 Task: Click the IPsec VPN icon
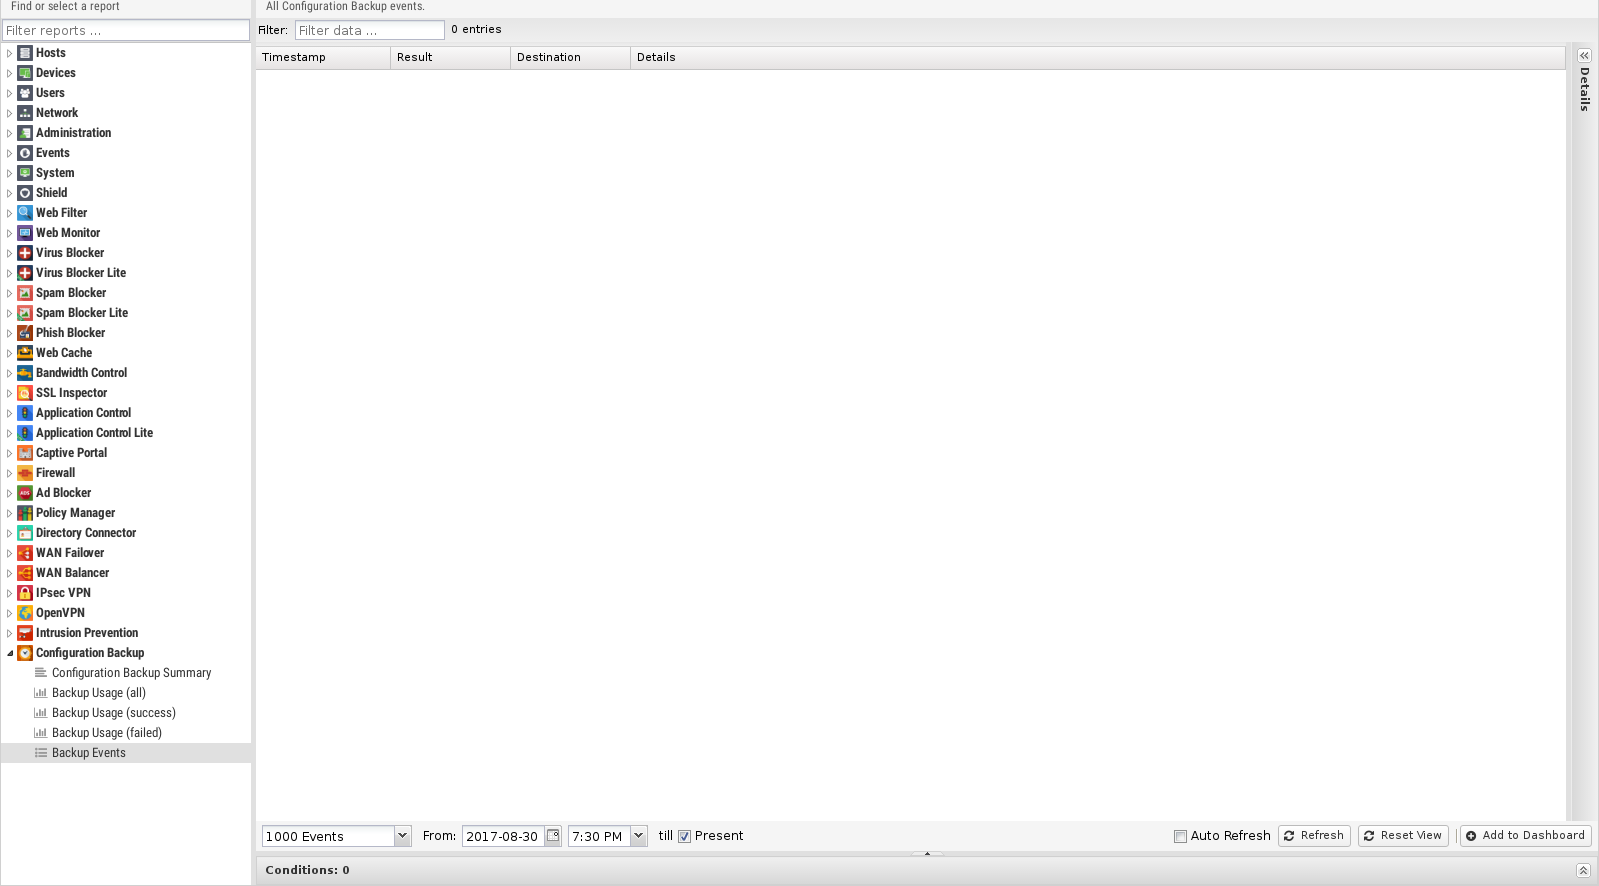click(25, 593)
